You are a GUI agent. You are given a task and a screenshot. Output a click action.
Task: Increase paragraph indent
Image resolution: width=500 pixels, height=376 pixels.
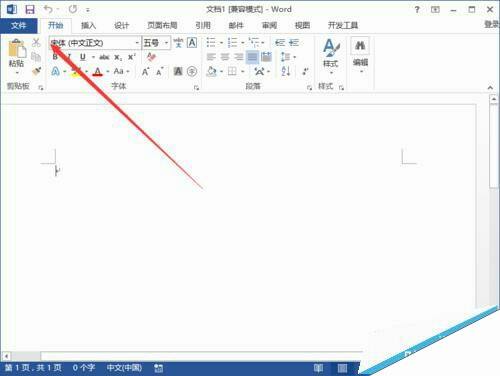point(294,43)
